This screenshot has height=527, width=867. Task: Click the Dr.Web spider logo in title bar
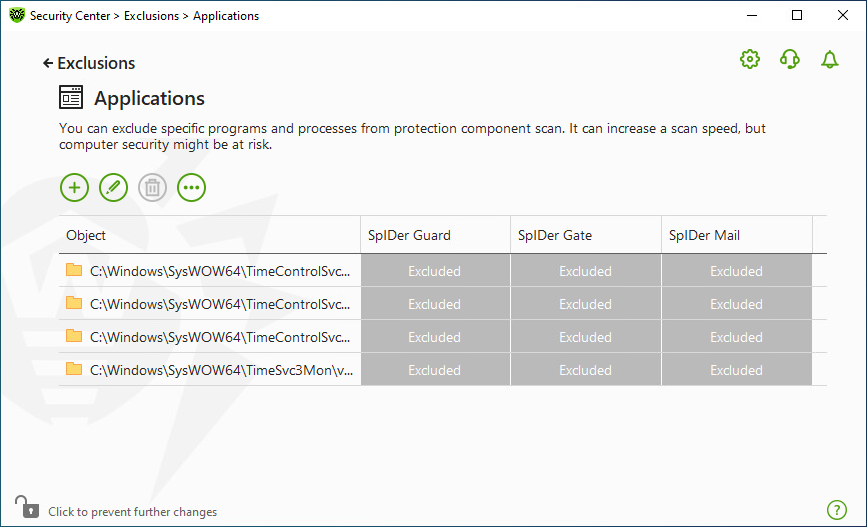point(17,15)
